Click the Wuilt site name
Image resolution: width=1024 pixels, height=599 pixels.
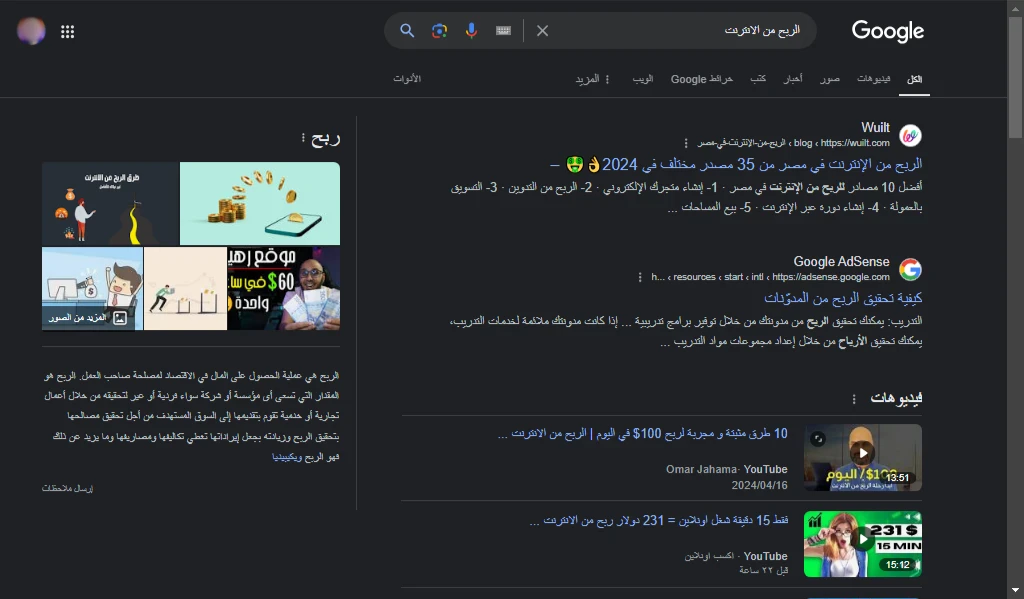[875, 127]
